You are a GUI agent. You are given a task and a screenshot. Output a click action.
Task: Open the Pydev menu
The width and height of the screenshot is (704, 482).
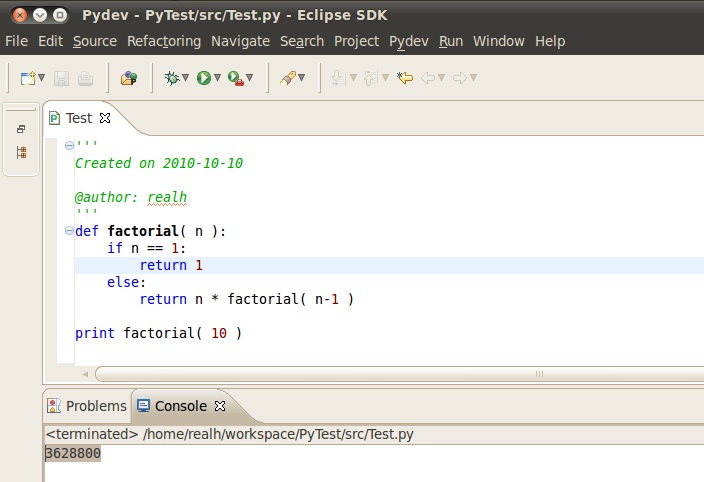point(408,41)
